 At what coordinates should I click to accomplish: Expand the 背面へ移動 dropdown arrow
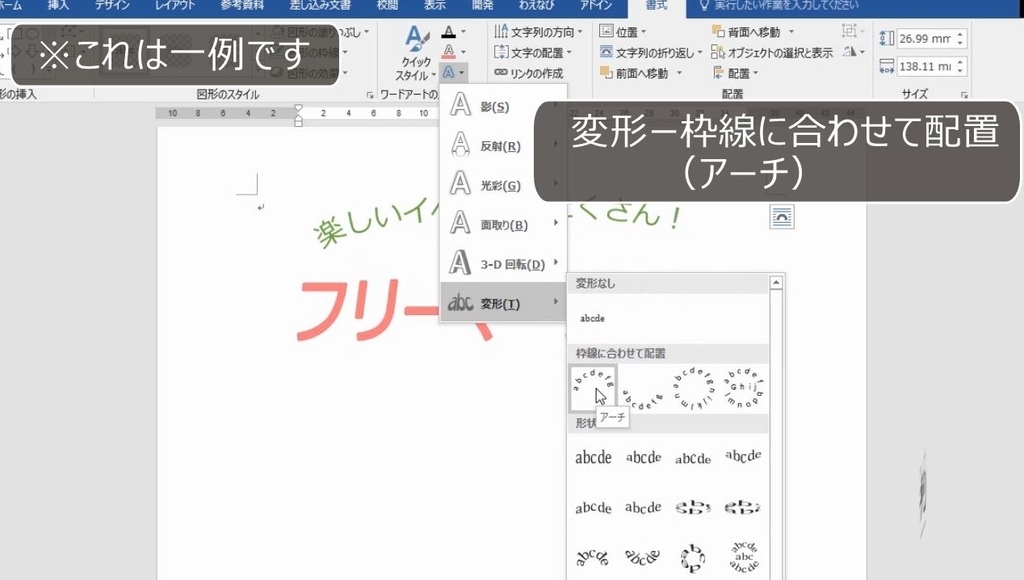792,31
